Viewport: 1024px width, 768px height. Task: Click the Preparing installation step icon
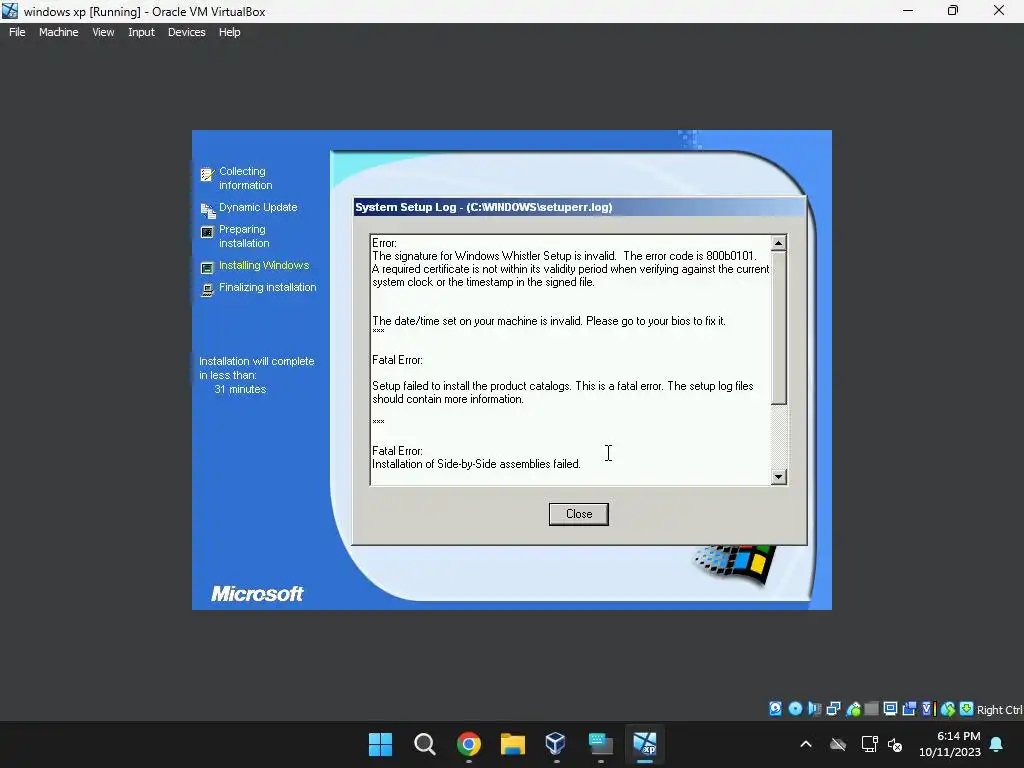[207, 232]
